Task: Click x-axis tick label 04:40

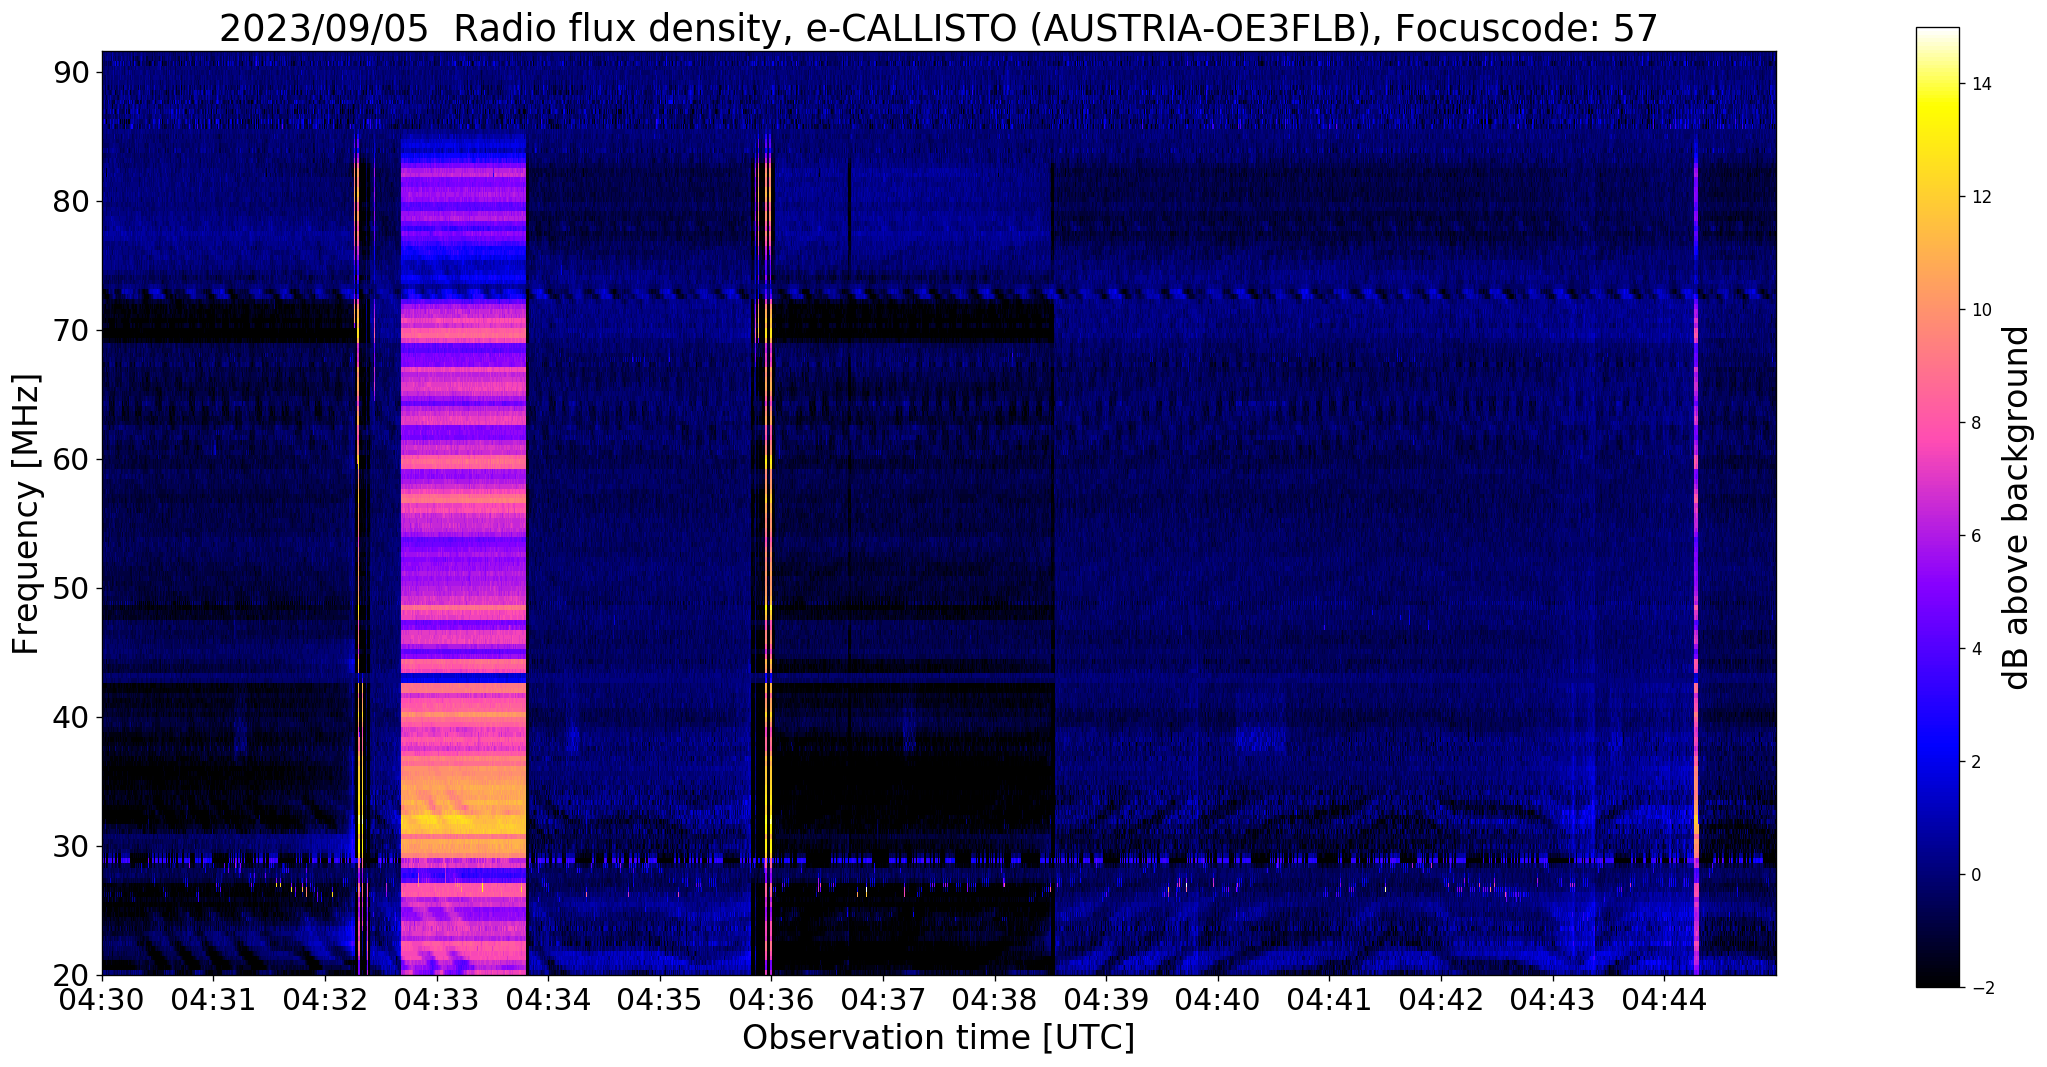Action: pyautogui.click(x=1218, y=1000)
